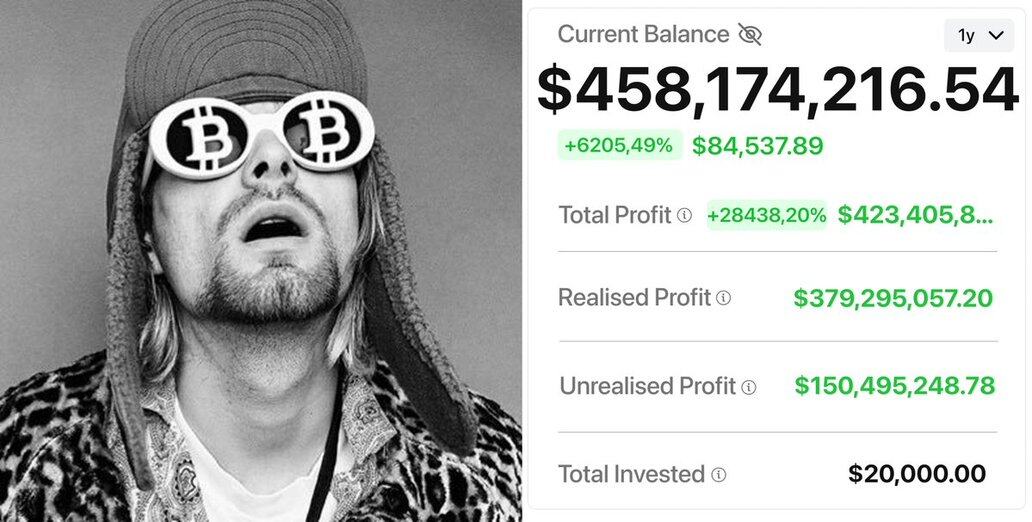Click the Total Invested row label

(631, 474)
